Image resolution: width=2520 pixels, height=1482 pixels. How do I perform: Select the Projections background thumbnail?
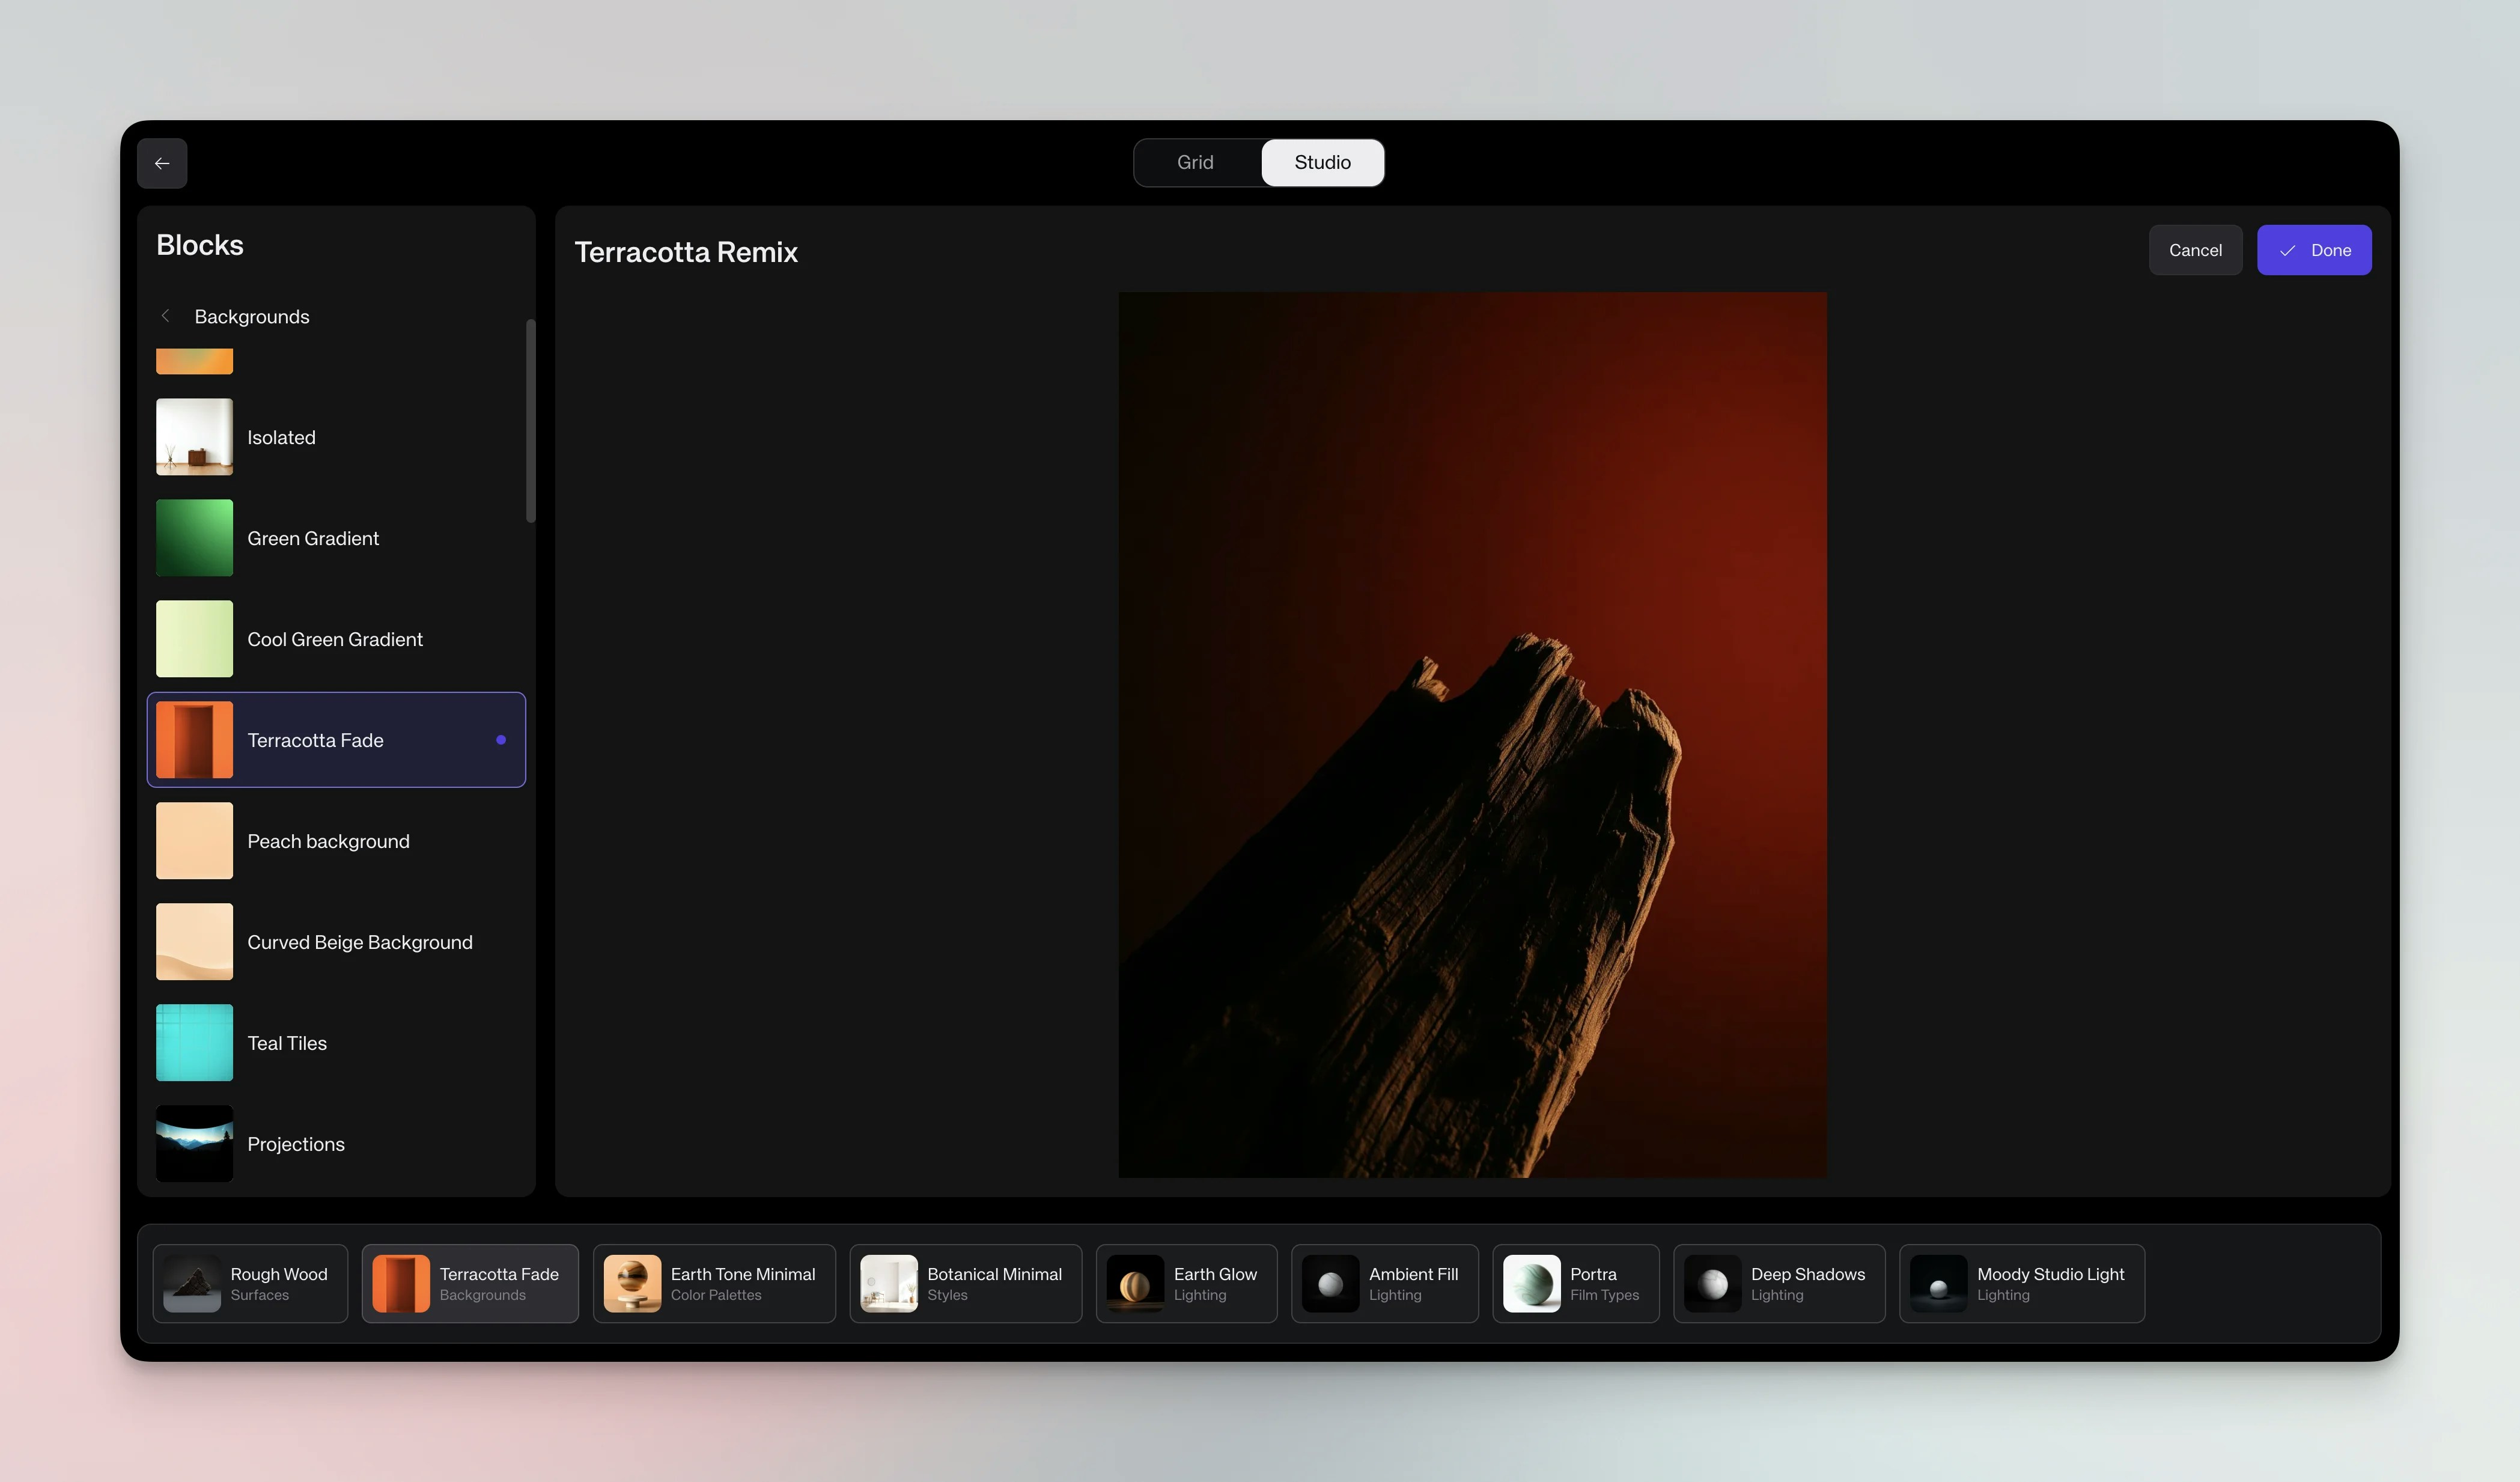(194, 1143)
